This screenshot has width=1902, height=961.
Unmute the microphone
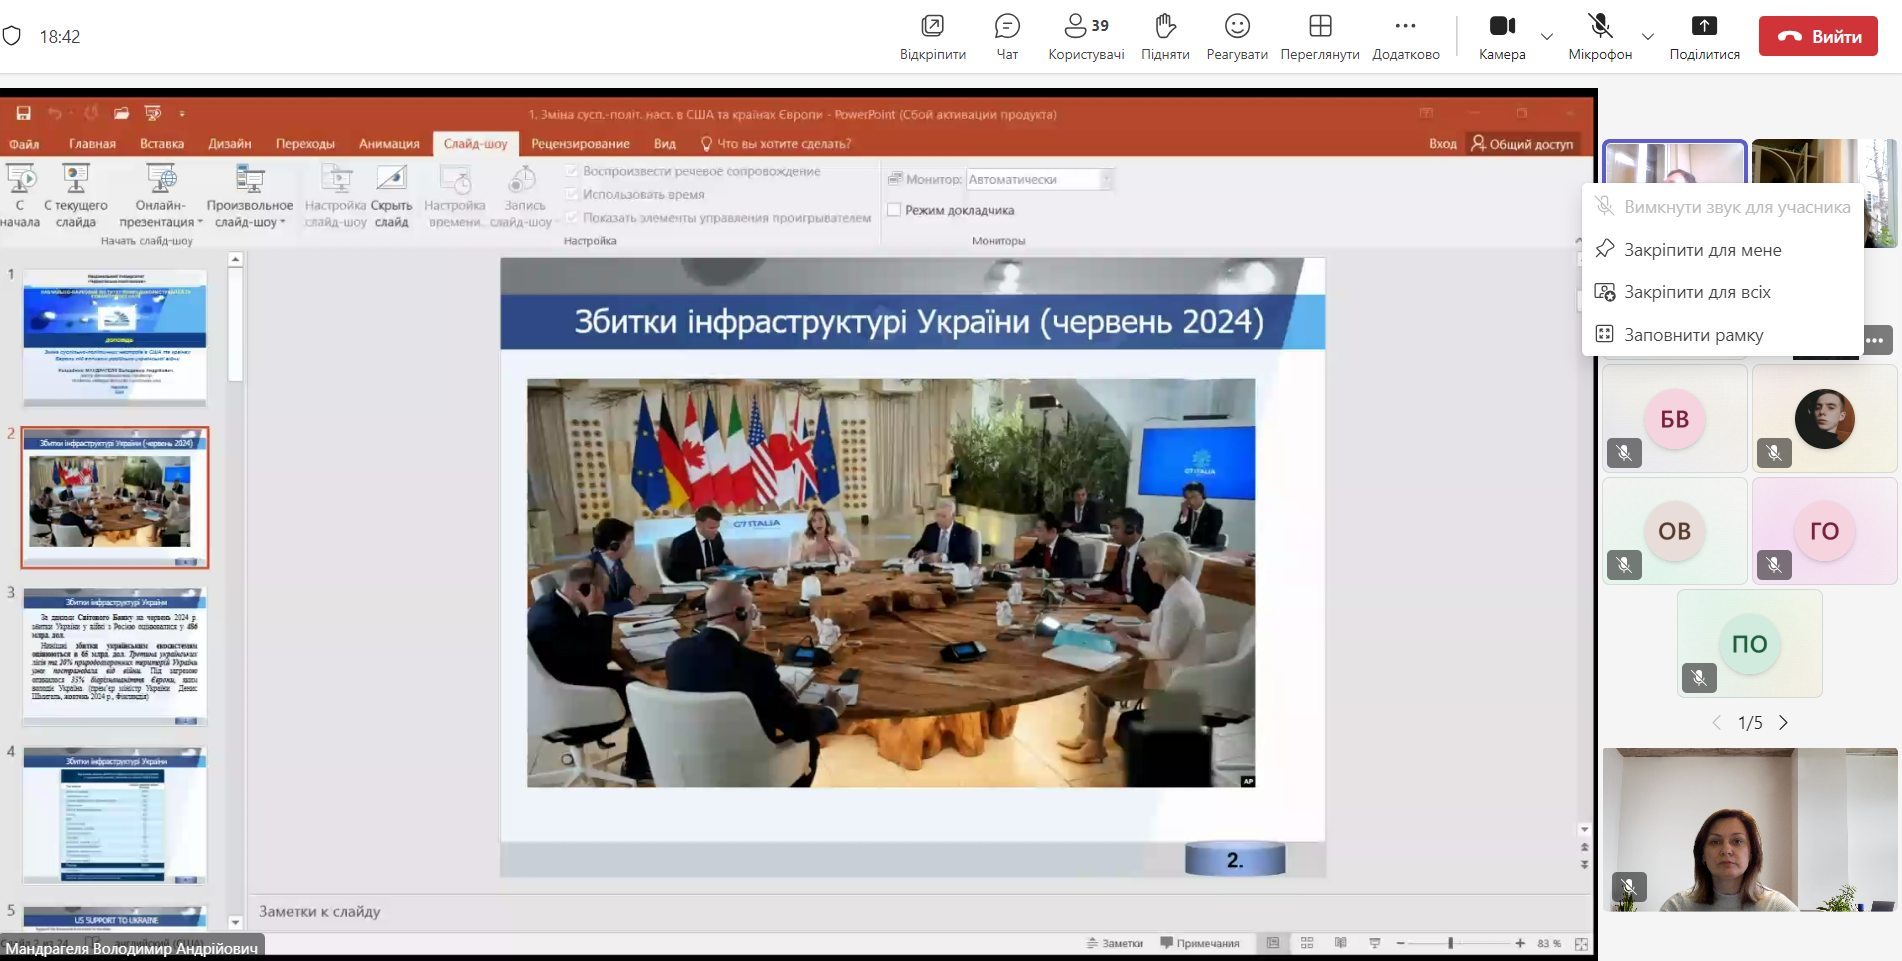click(1600, 36)
